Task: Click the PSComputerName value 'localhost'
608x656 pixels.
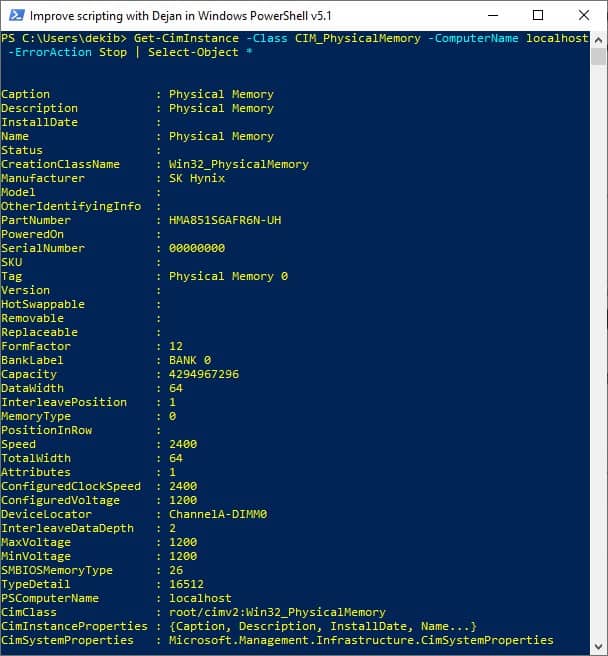Action: click(x=200, y=598)
